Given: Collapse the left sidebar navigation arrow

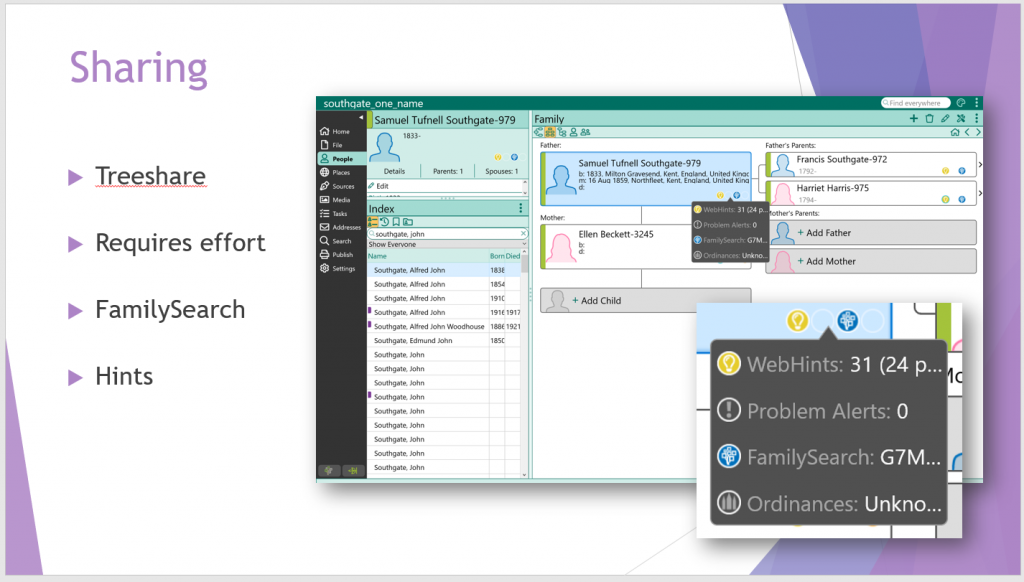Looking at the screenshot, I should (x=361, y=118).
